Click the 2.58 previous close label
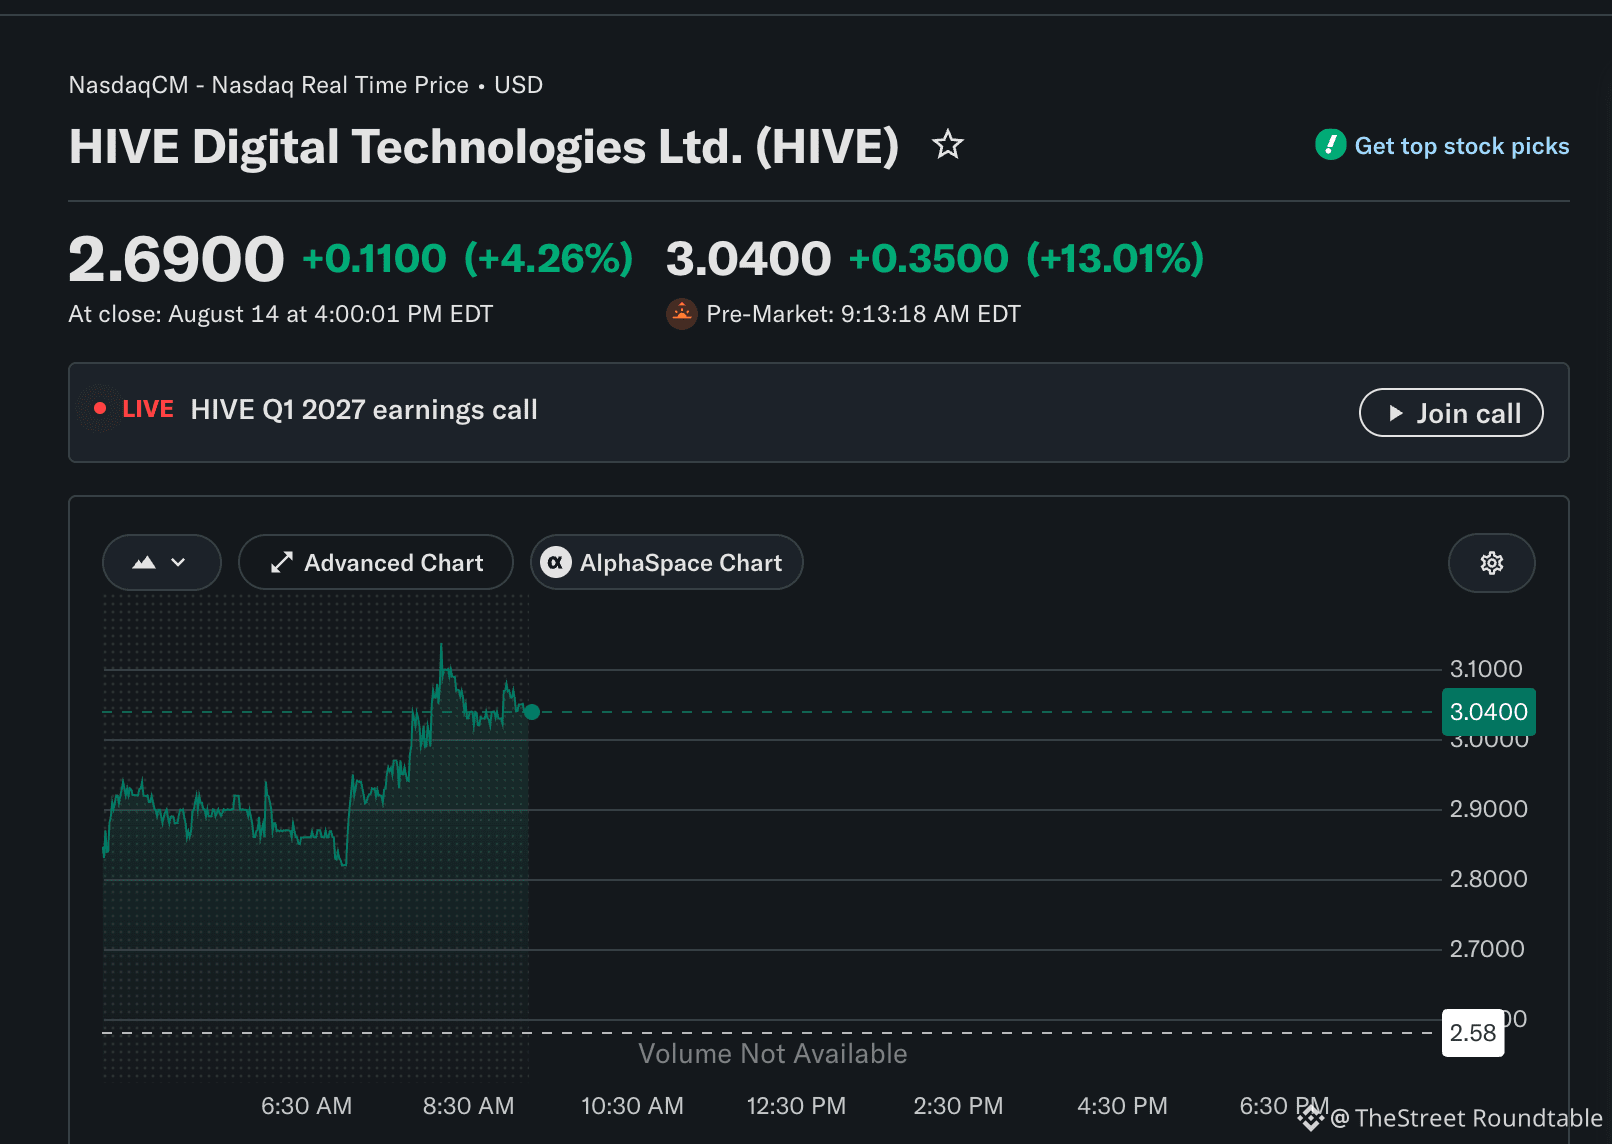The height and width of the screenshot is (1144, 1612). (x=1473, y=1033)
